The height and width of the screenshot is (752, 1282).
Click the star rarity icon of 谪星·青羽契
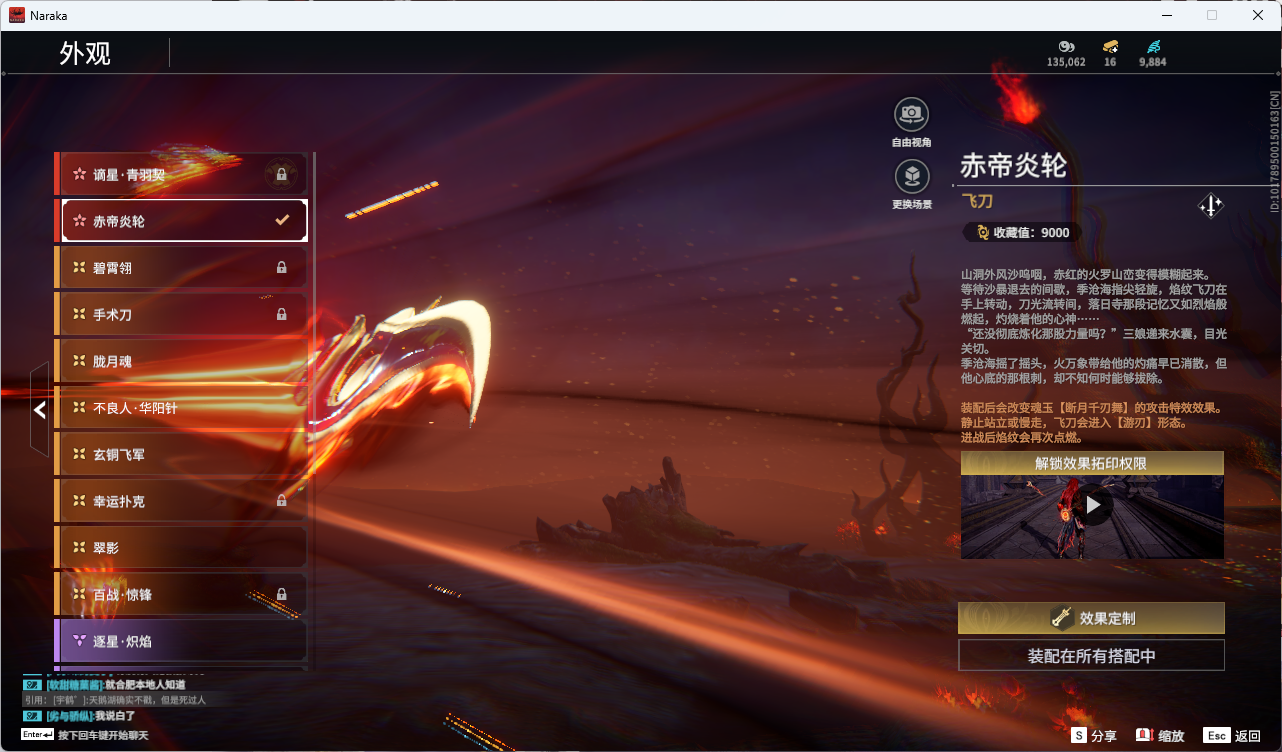pyautogui.click(x=79, y=174)
